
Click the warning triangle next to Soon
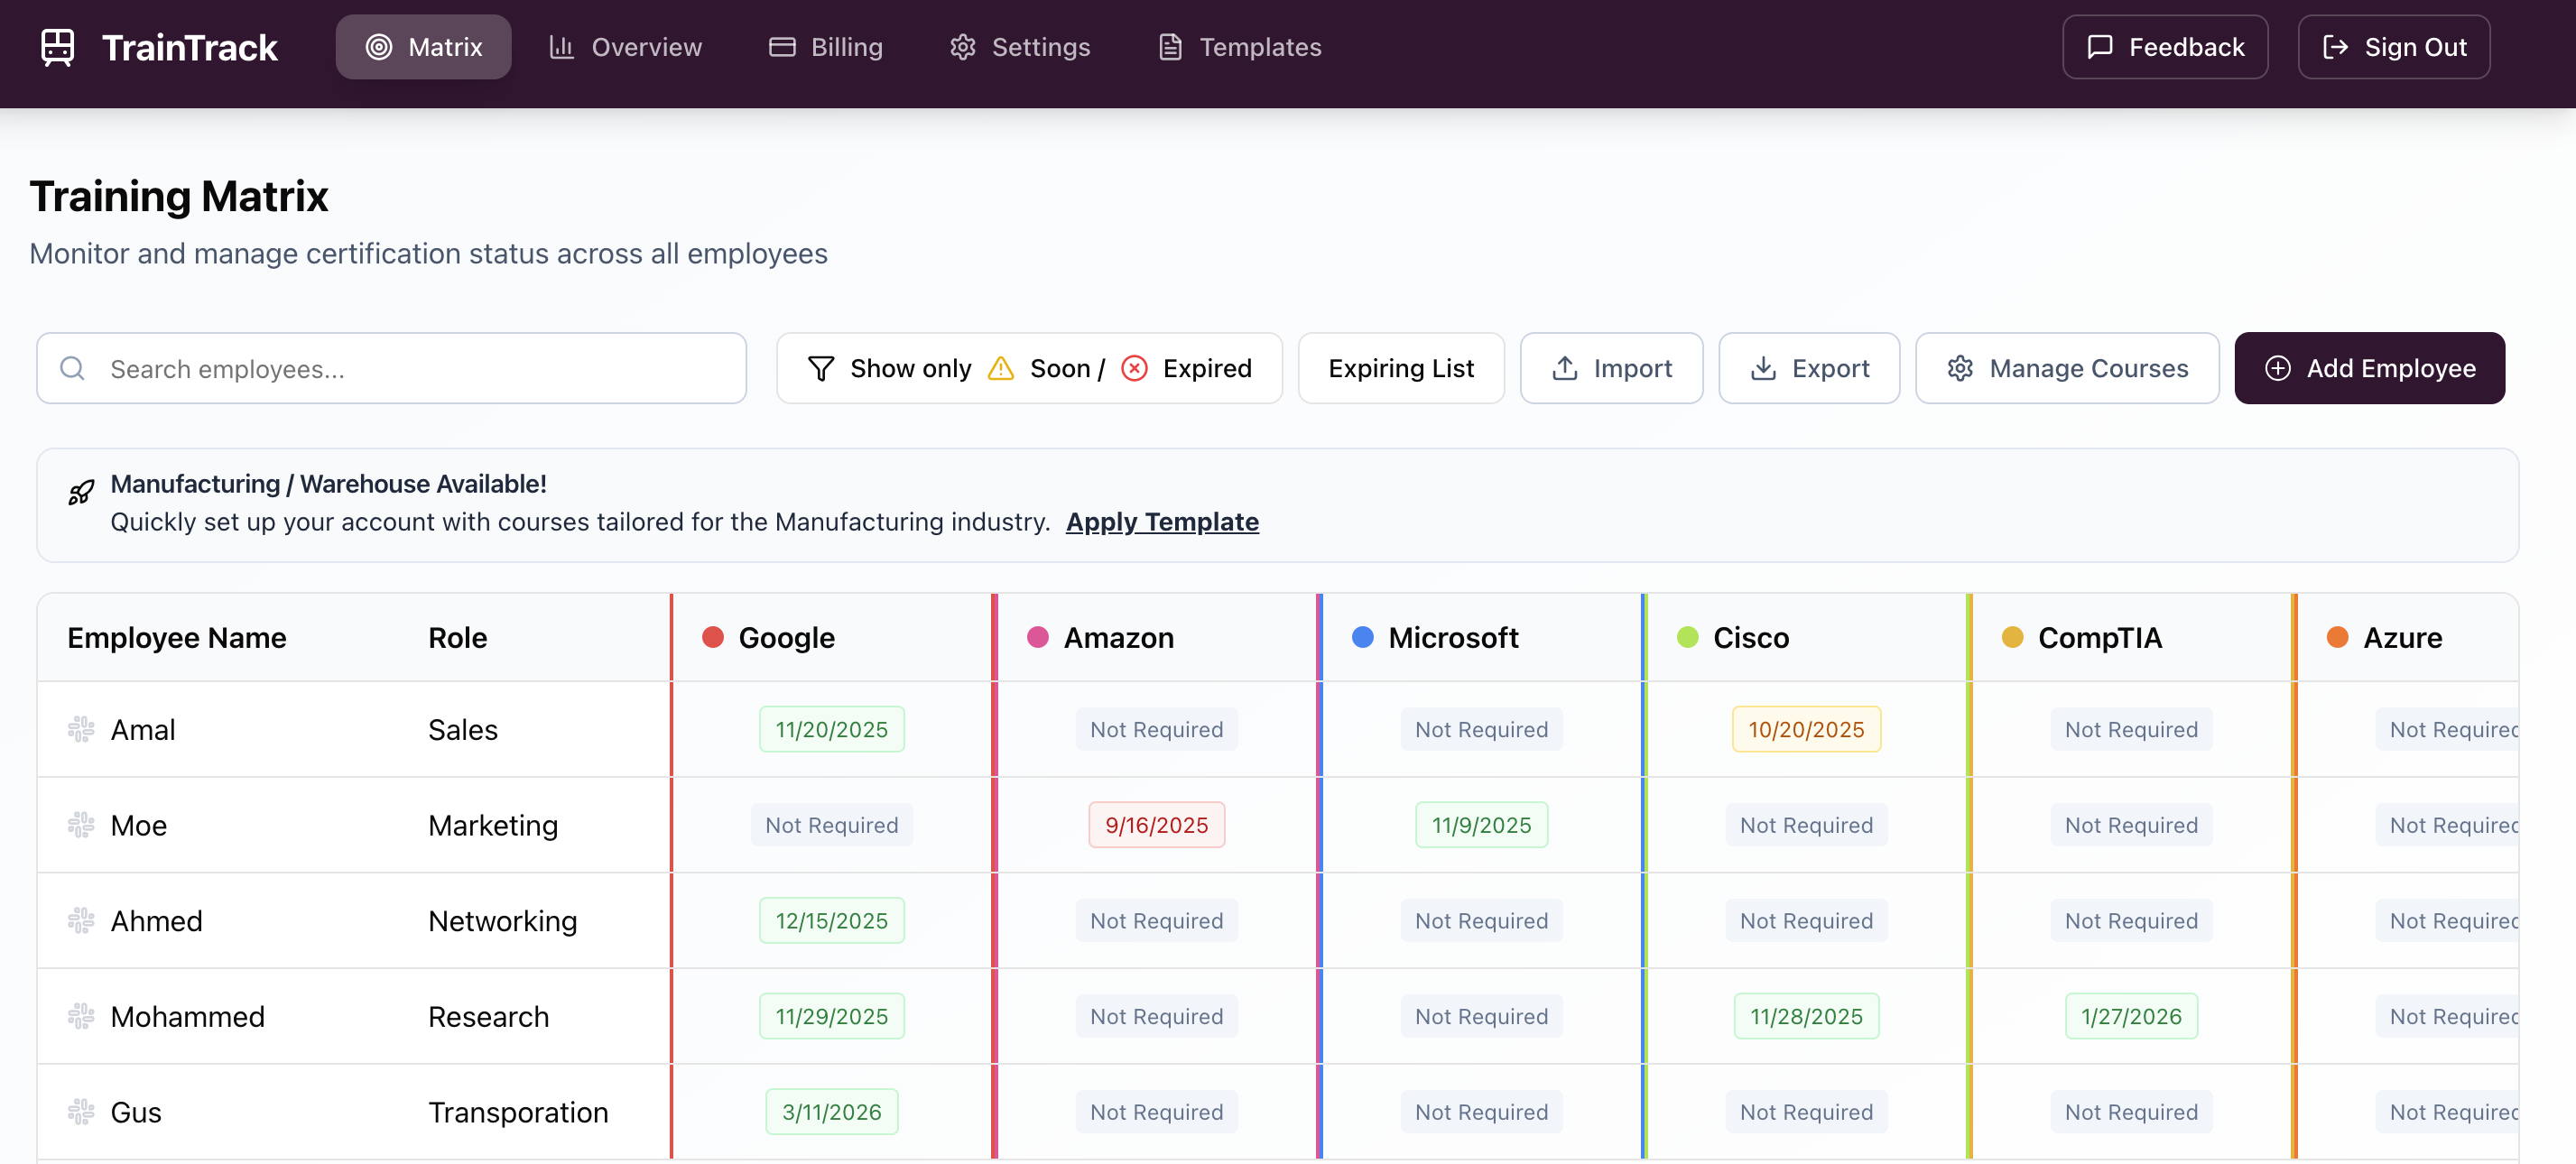(1000, 368)
